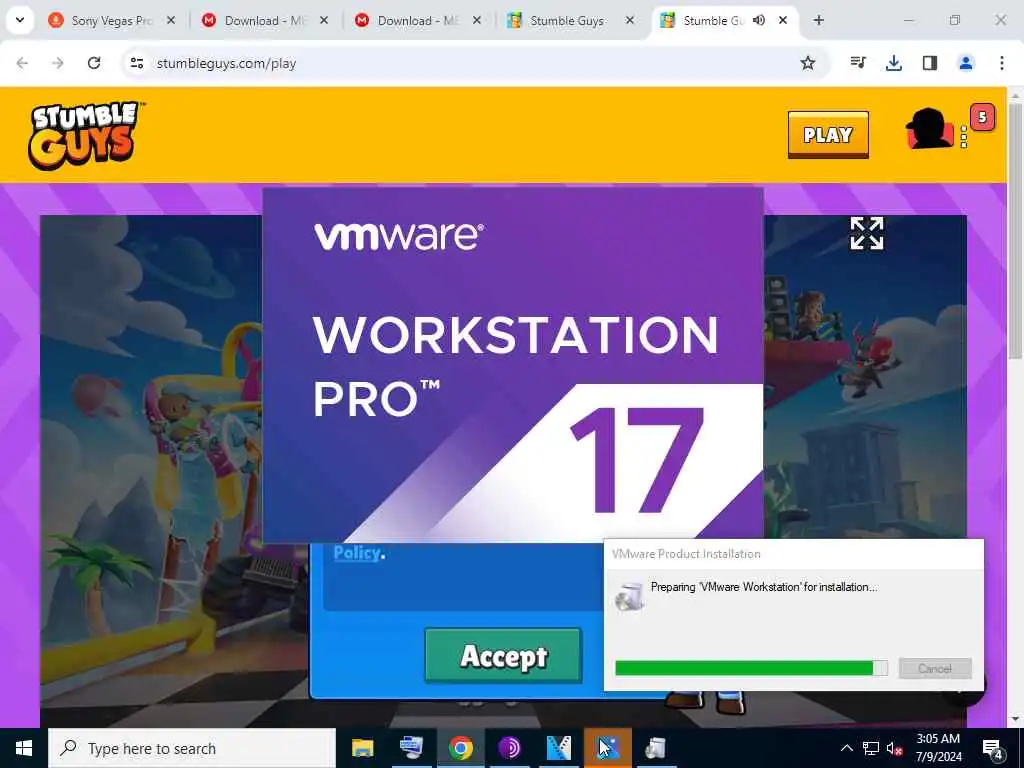This screenshot has height=768, width=1024.
Task: Click the VMware installation progress bar
Action: (x=751, y=668)
